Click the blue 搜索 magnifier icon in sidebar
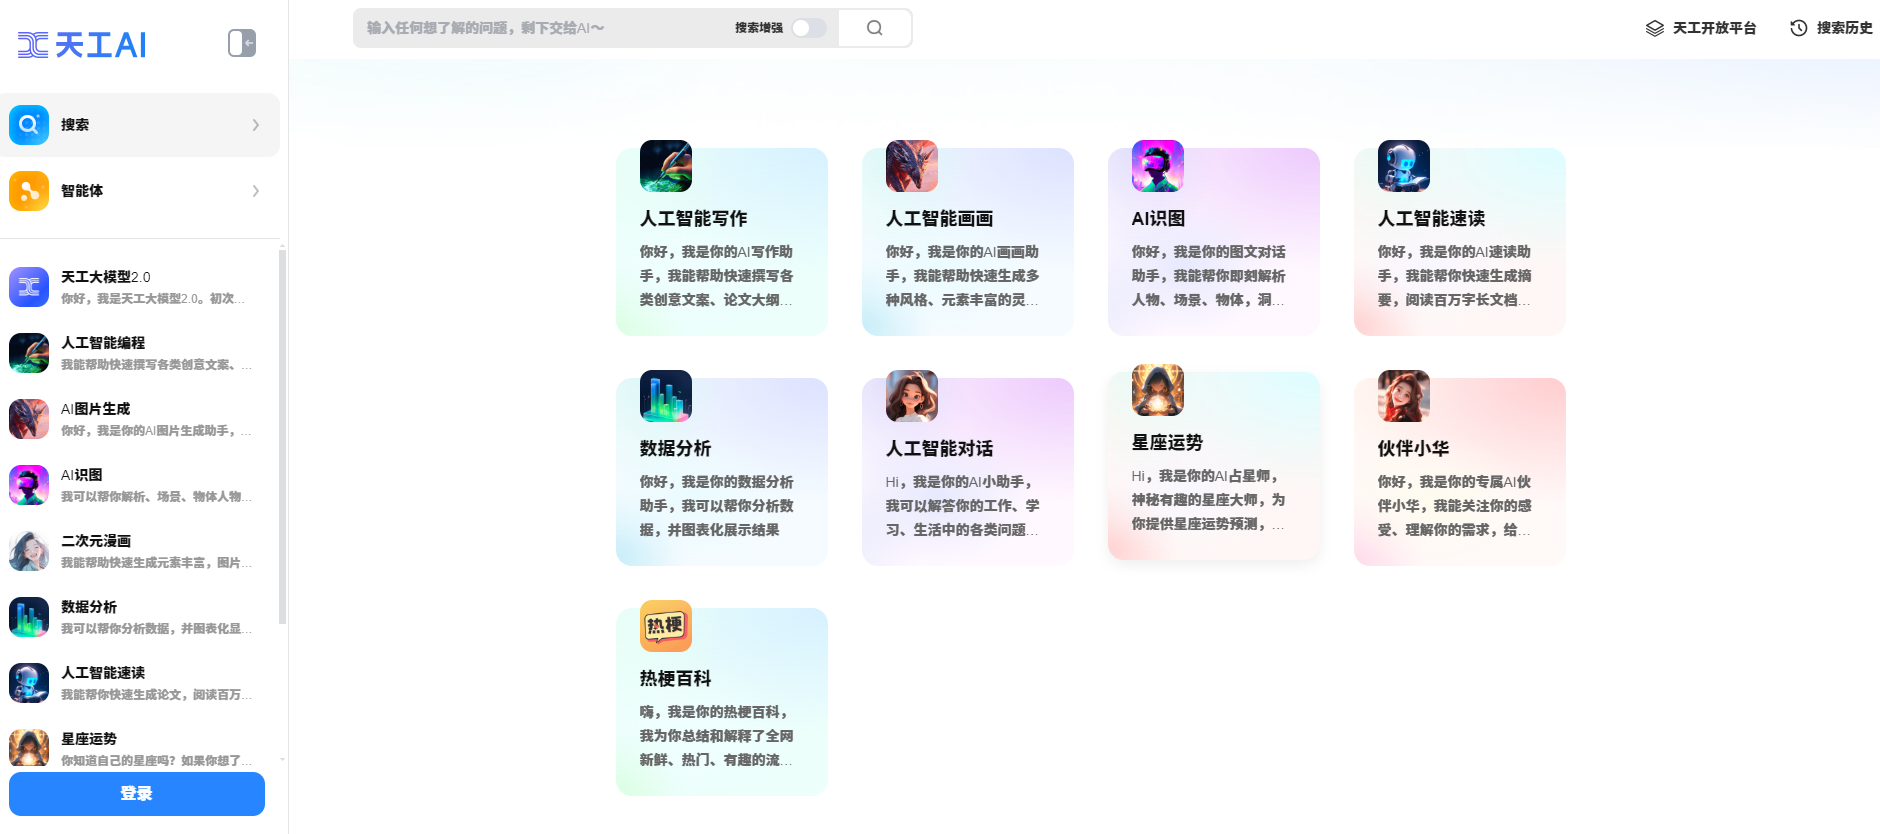1880x834 pixels. point(29,125)
